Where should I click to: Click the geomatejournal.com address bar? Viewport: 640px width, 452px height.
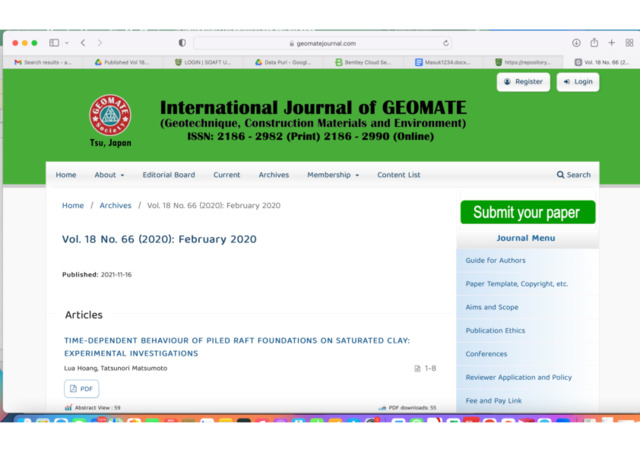point(322,43)
